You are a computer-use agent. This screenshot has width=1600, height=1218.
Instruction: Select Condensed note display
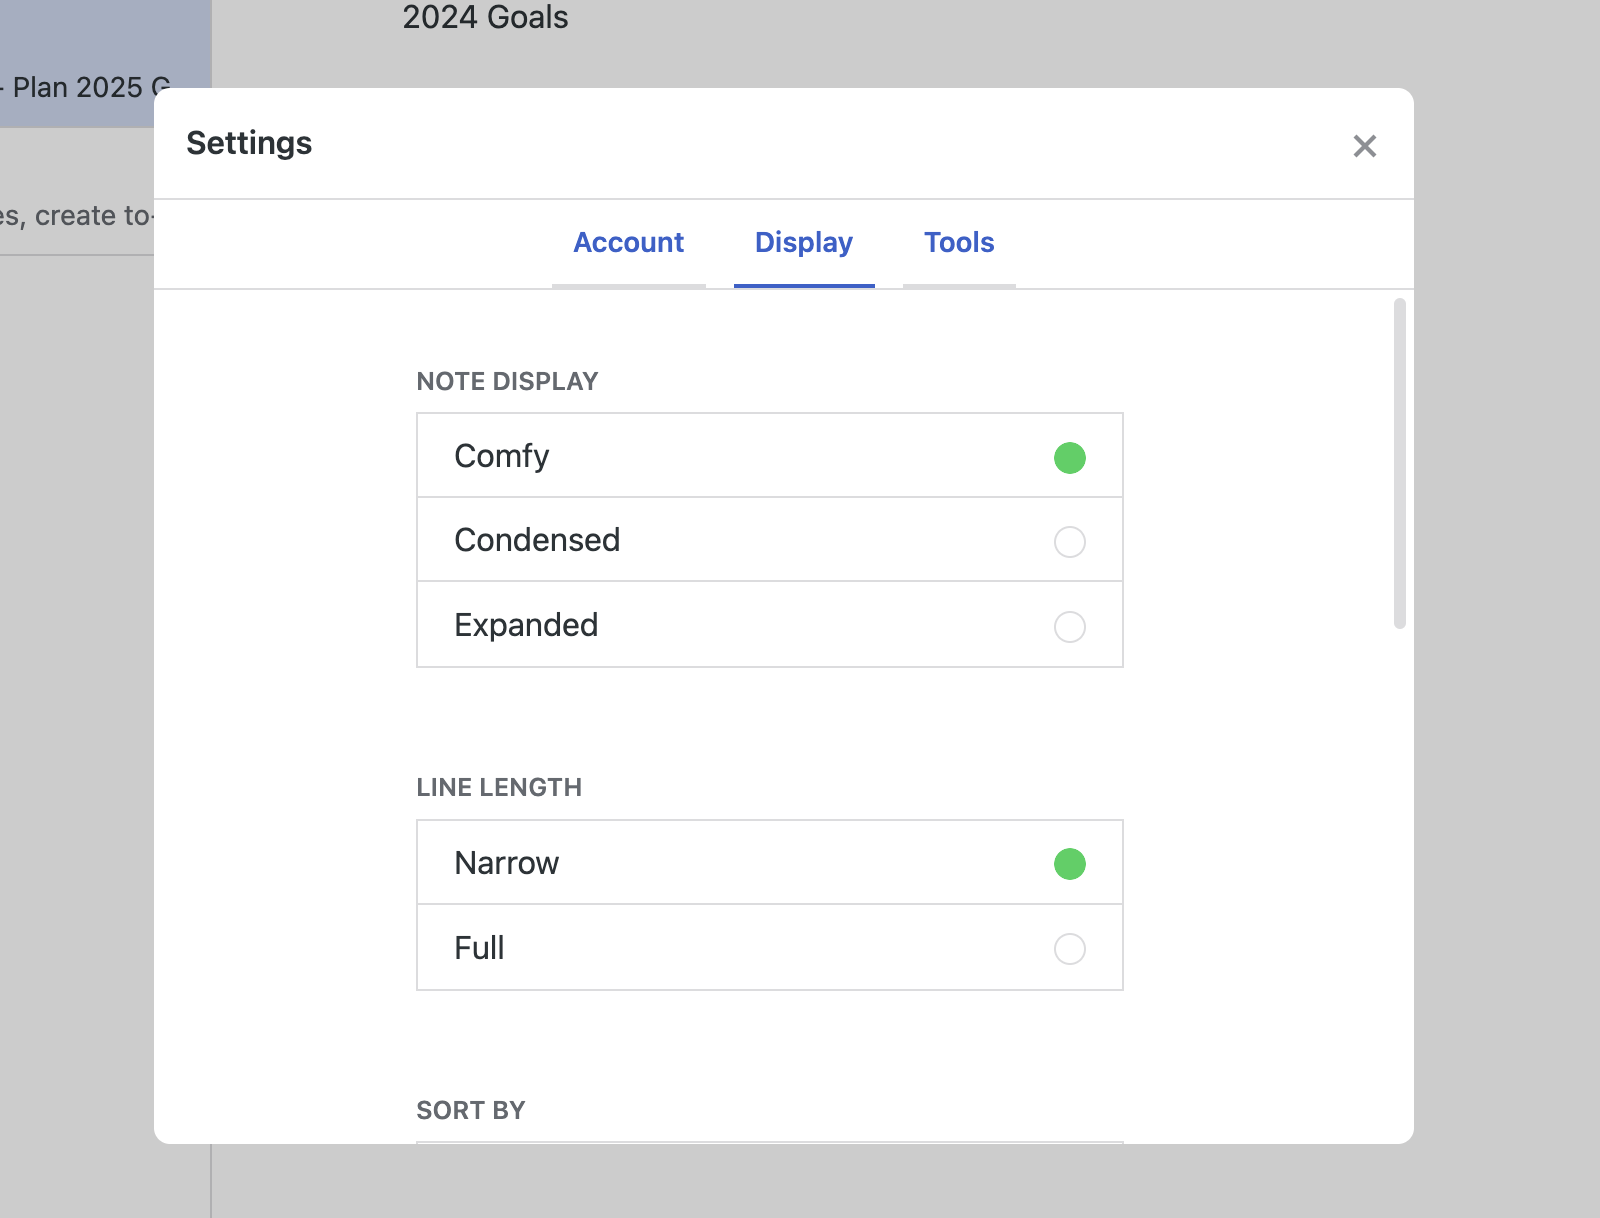point(769,540)
